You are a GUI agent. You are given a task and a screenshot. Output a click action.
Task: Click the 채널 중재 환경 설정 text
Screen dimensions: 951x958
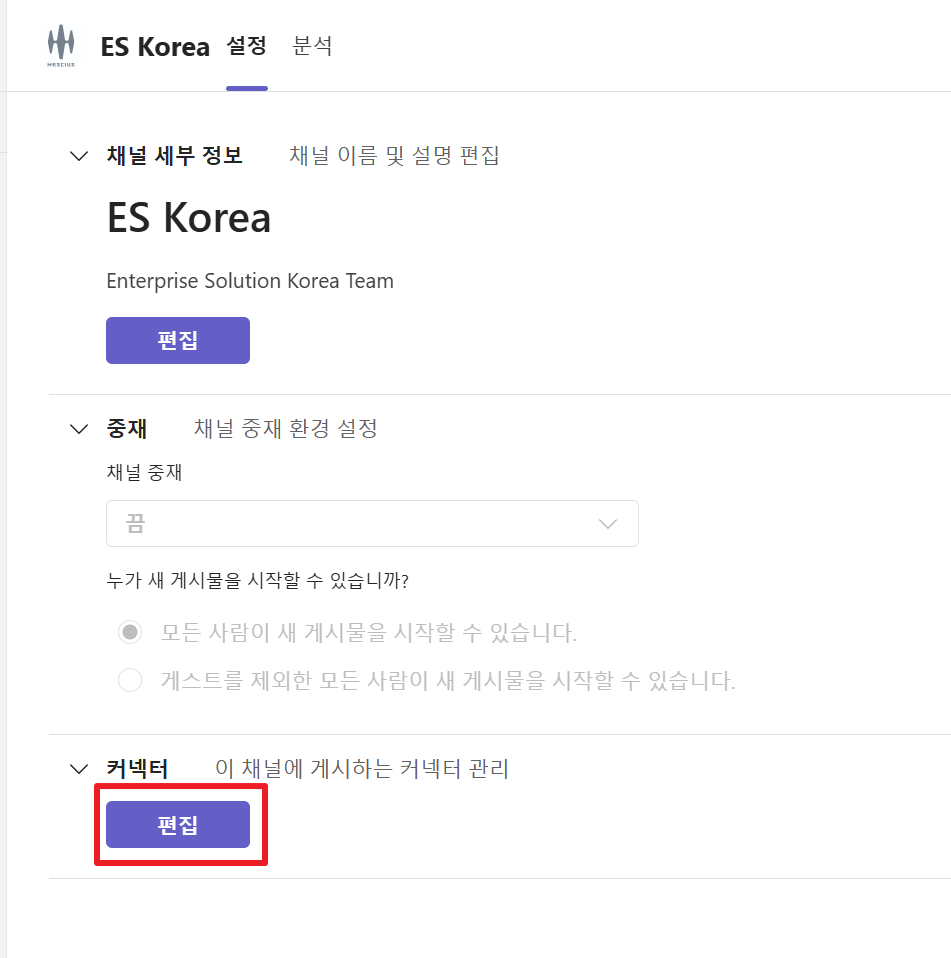coord(285,429)
